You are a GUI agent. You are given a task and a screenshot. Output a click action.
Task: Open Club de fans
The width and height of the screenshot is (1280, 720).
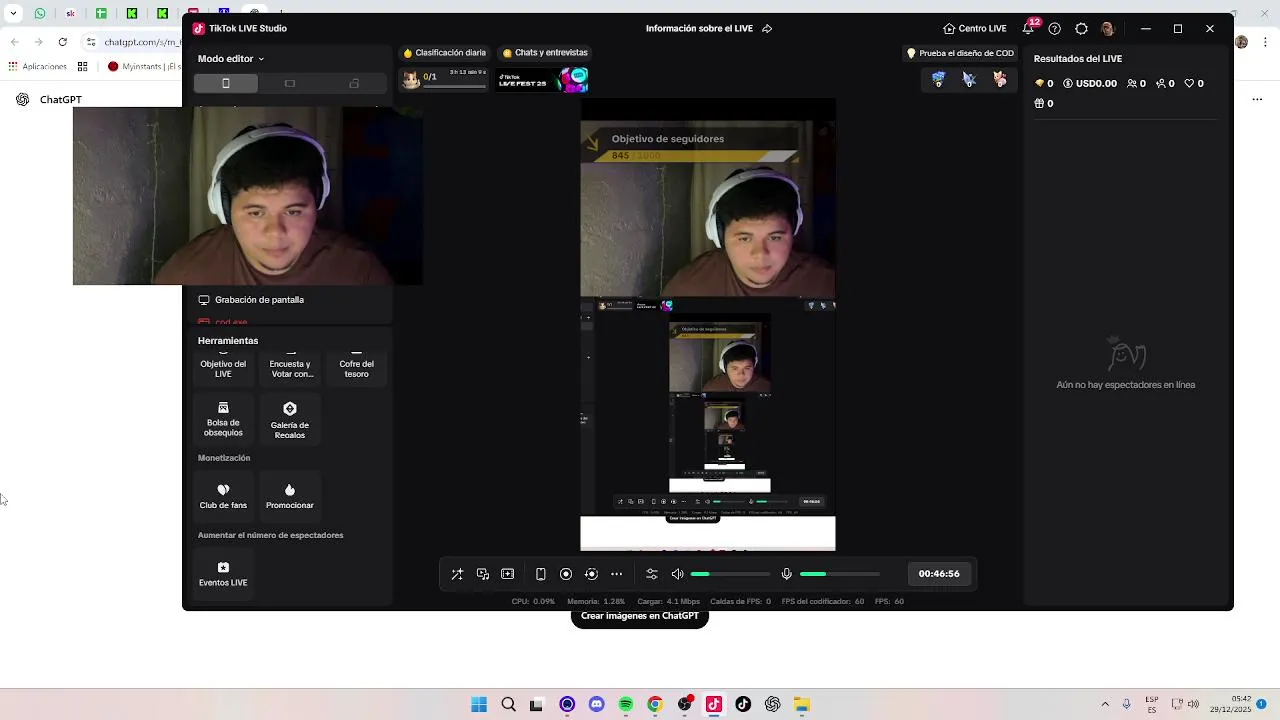[x=223, y=496]
